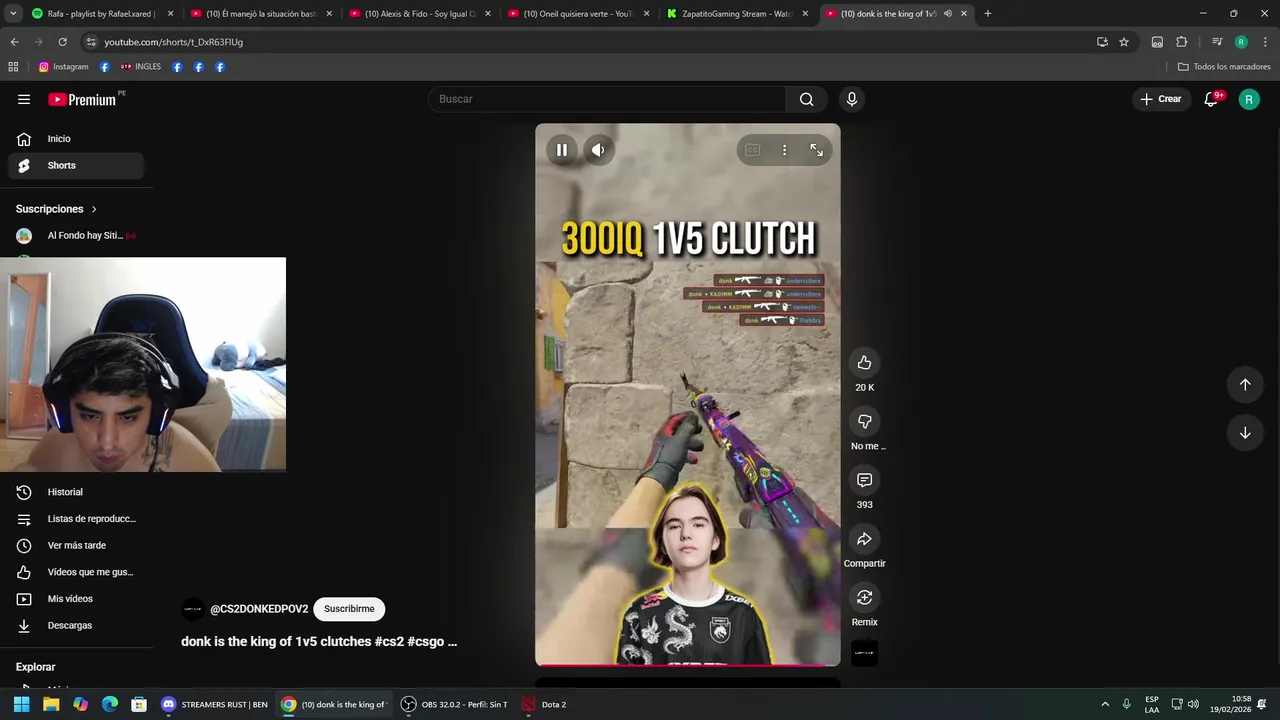Open Historial in the sidebar

tap(76, 492)
